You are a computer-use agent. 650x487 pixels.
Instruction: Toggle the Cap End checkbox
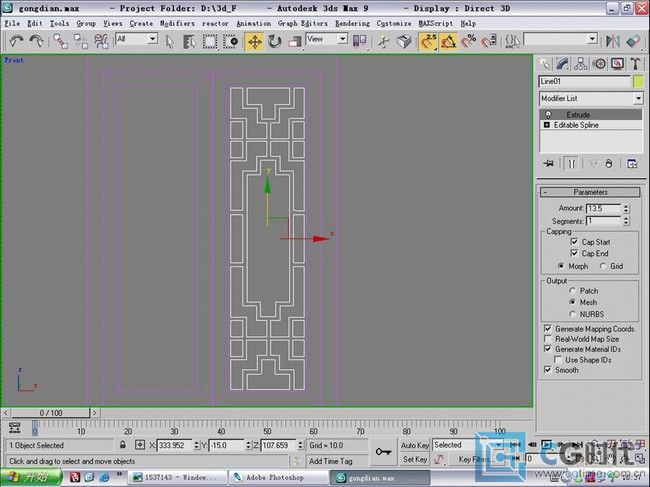(574, 253)
